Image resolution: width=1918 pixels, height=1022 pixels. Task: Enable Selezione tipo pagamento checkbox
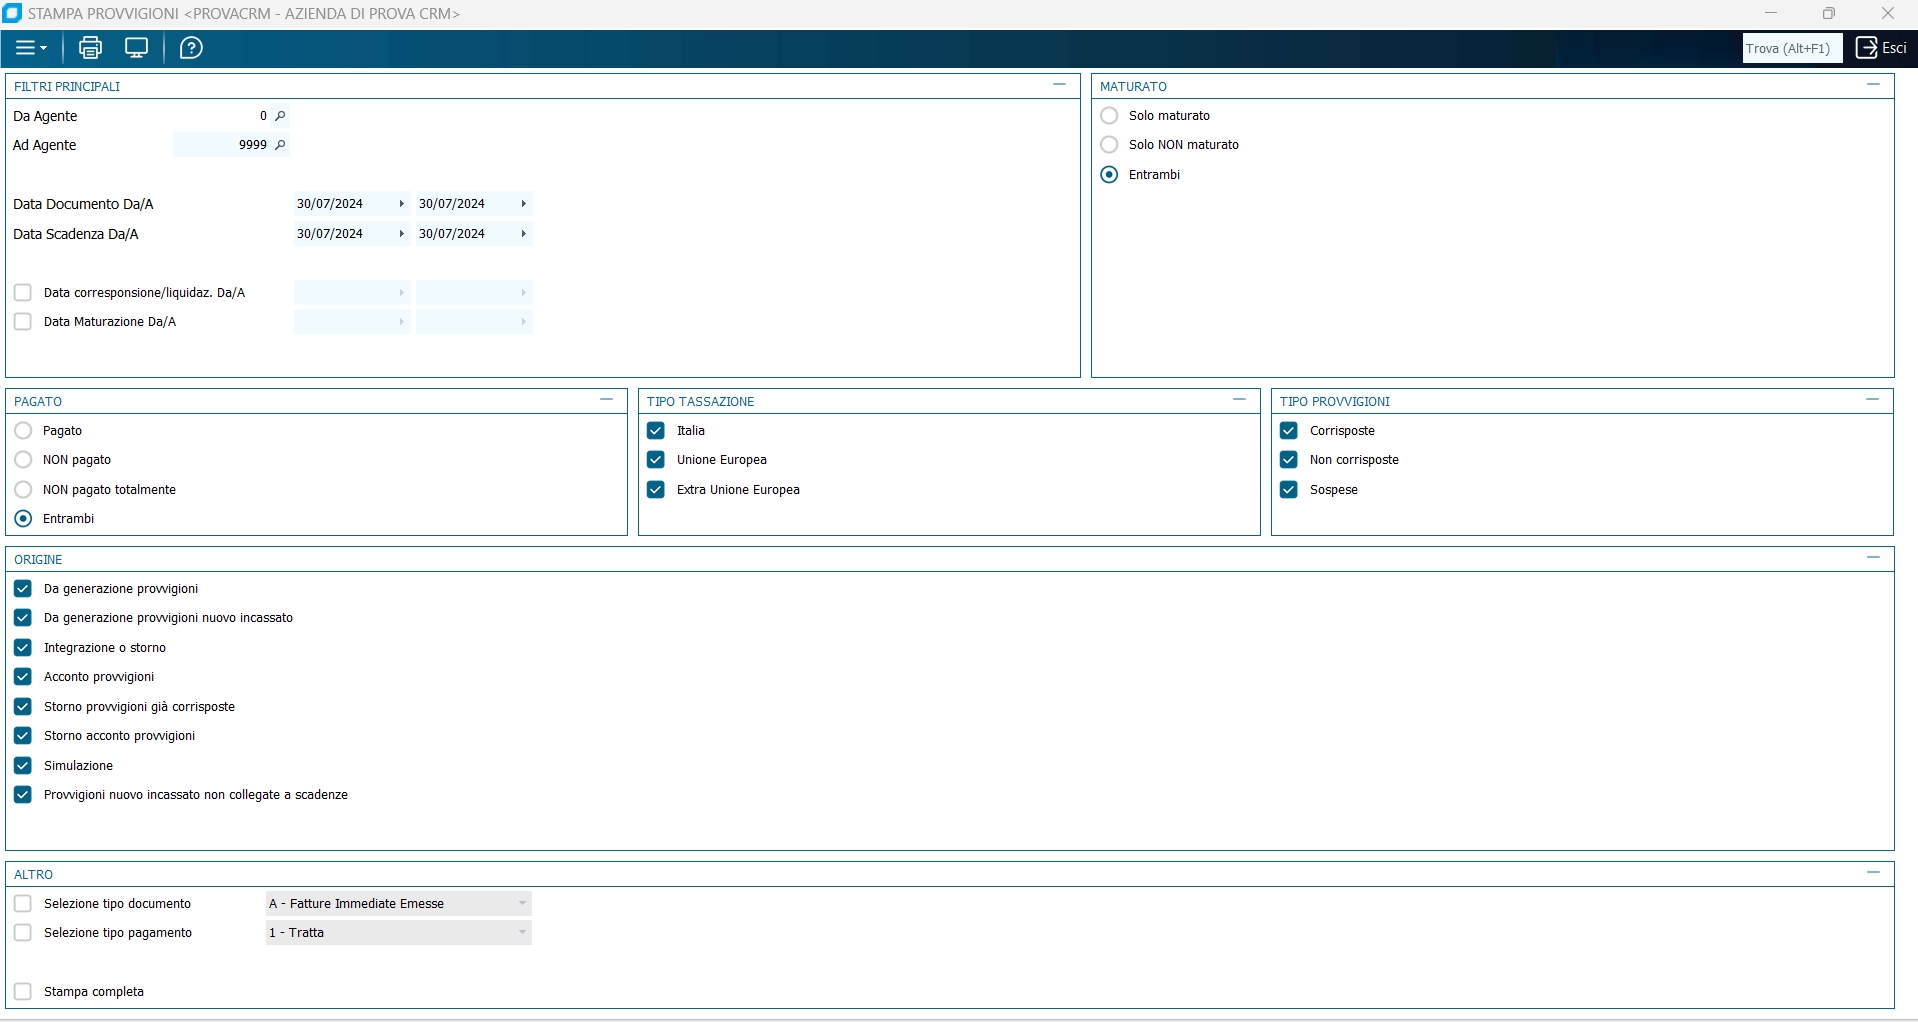point(23,933)
